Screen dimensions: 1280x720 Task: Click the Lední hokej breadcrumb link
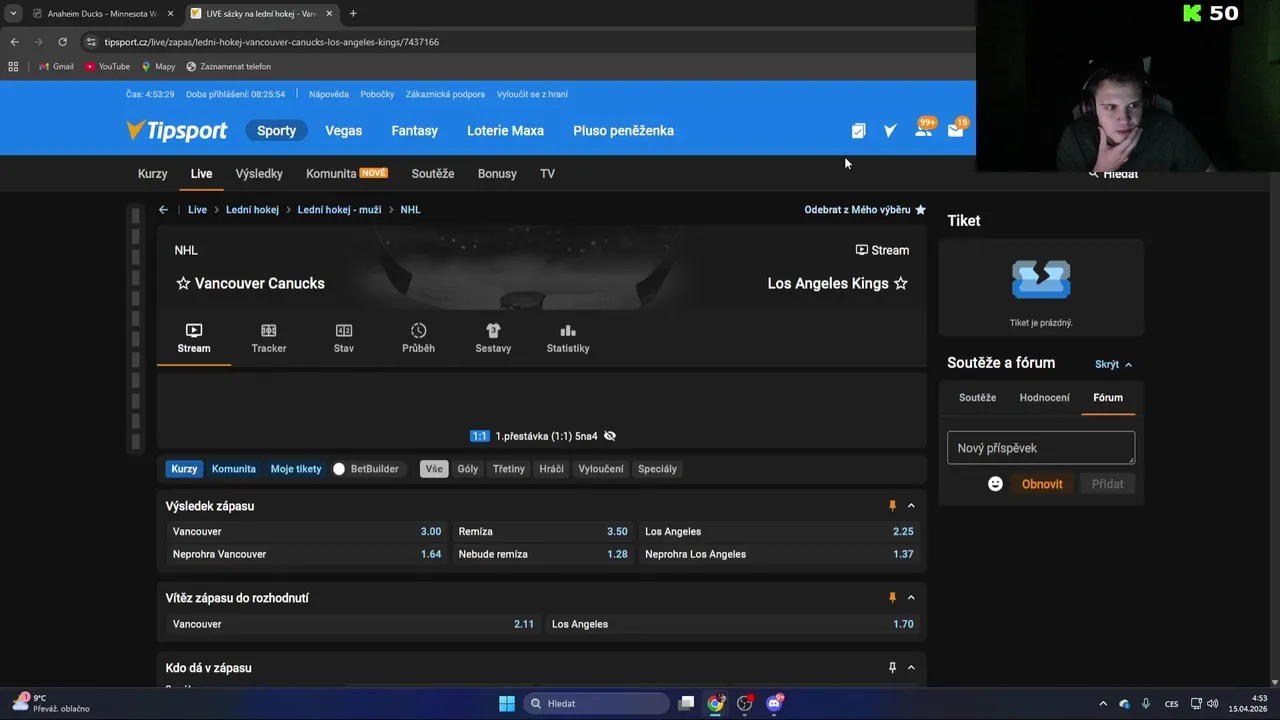point(252,210)
